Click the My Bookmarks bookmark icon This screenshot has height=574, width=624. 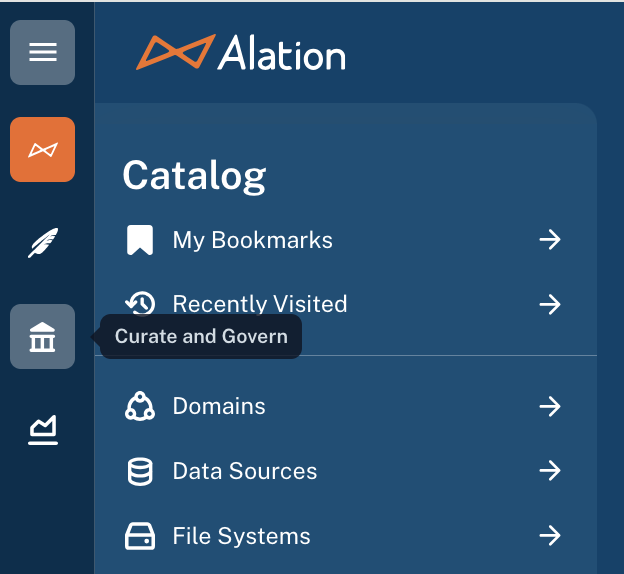point(140,240)
